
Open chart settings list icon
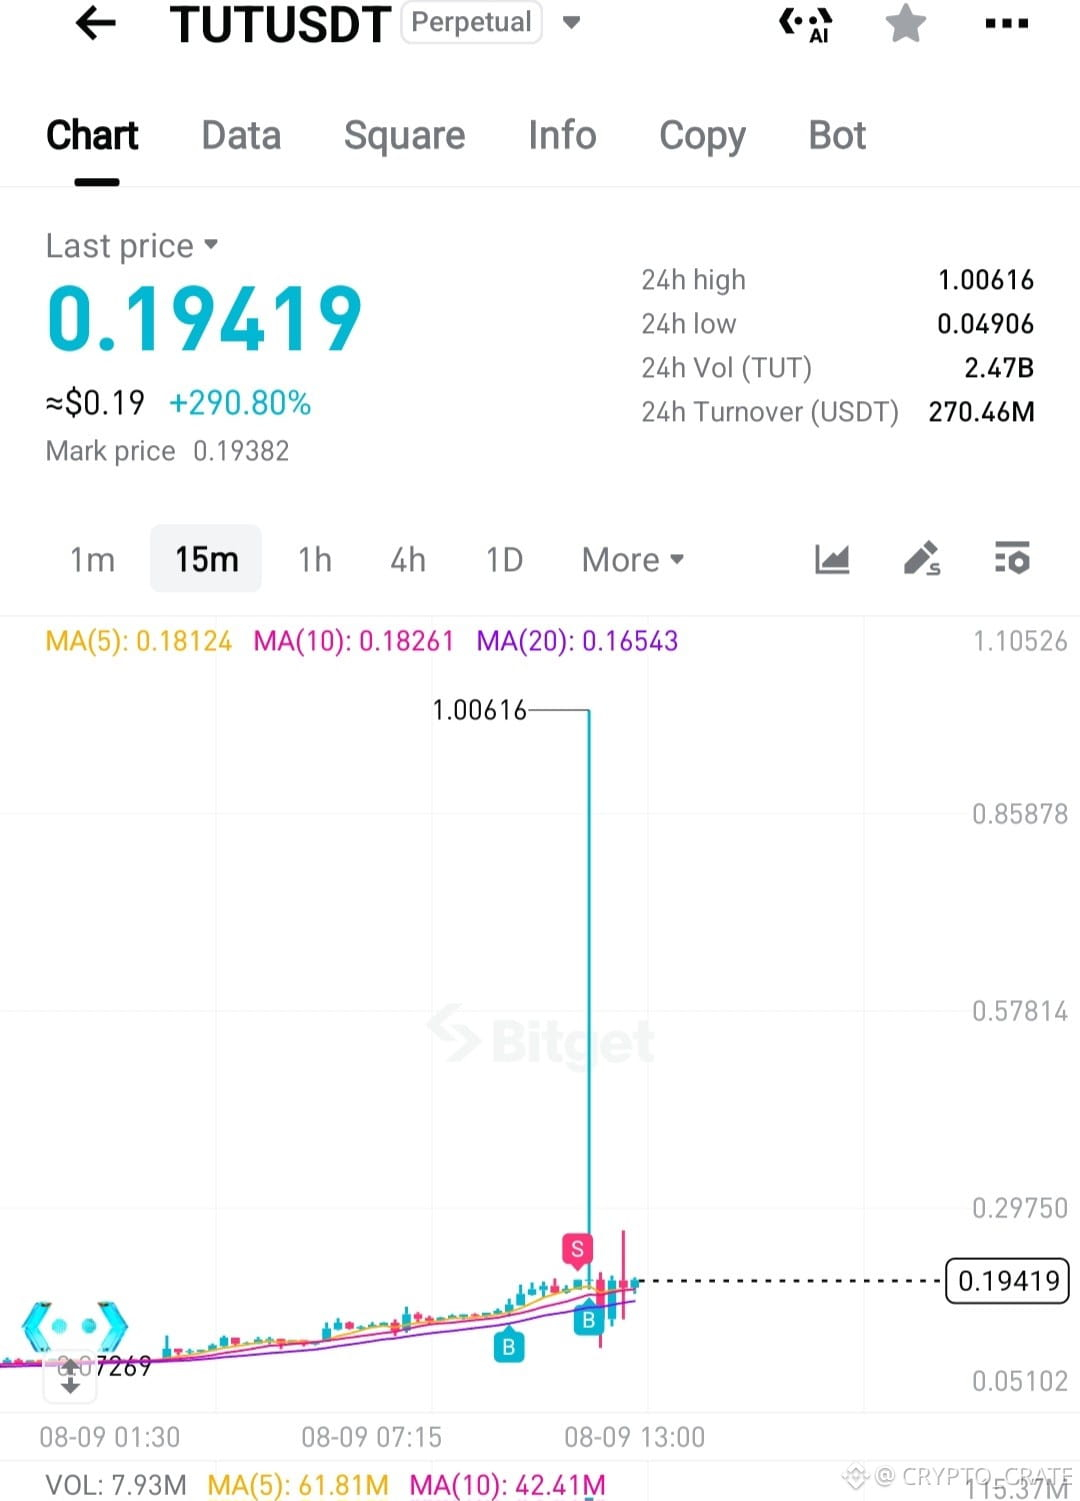(1012, 558)
